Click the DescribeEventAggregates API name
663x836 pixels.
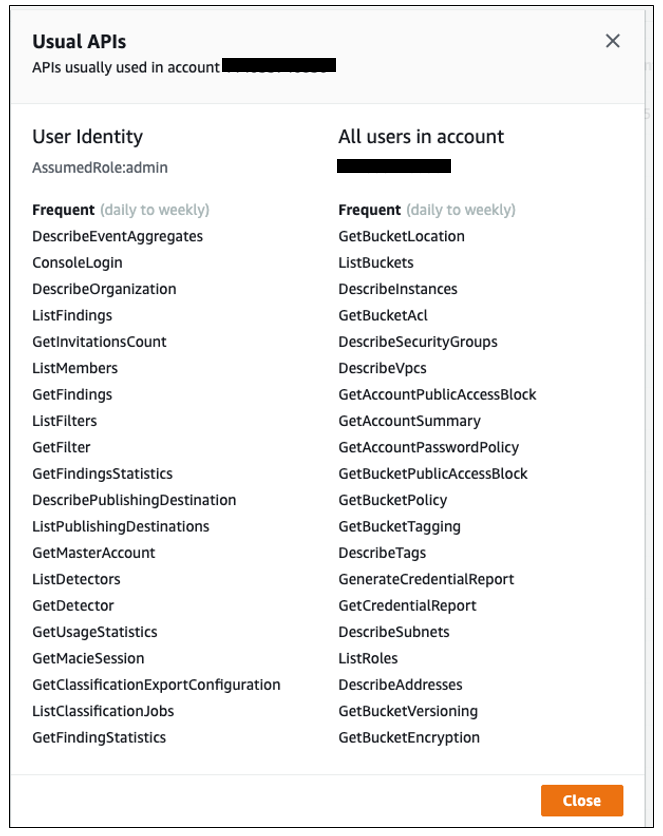pyautogui.click(x=117, y=236)
